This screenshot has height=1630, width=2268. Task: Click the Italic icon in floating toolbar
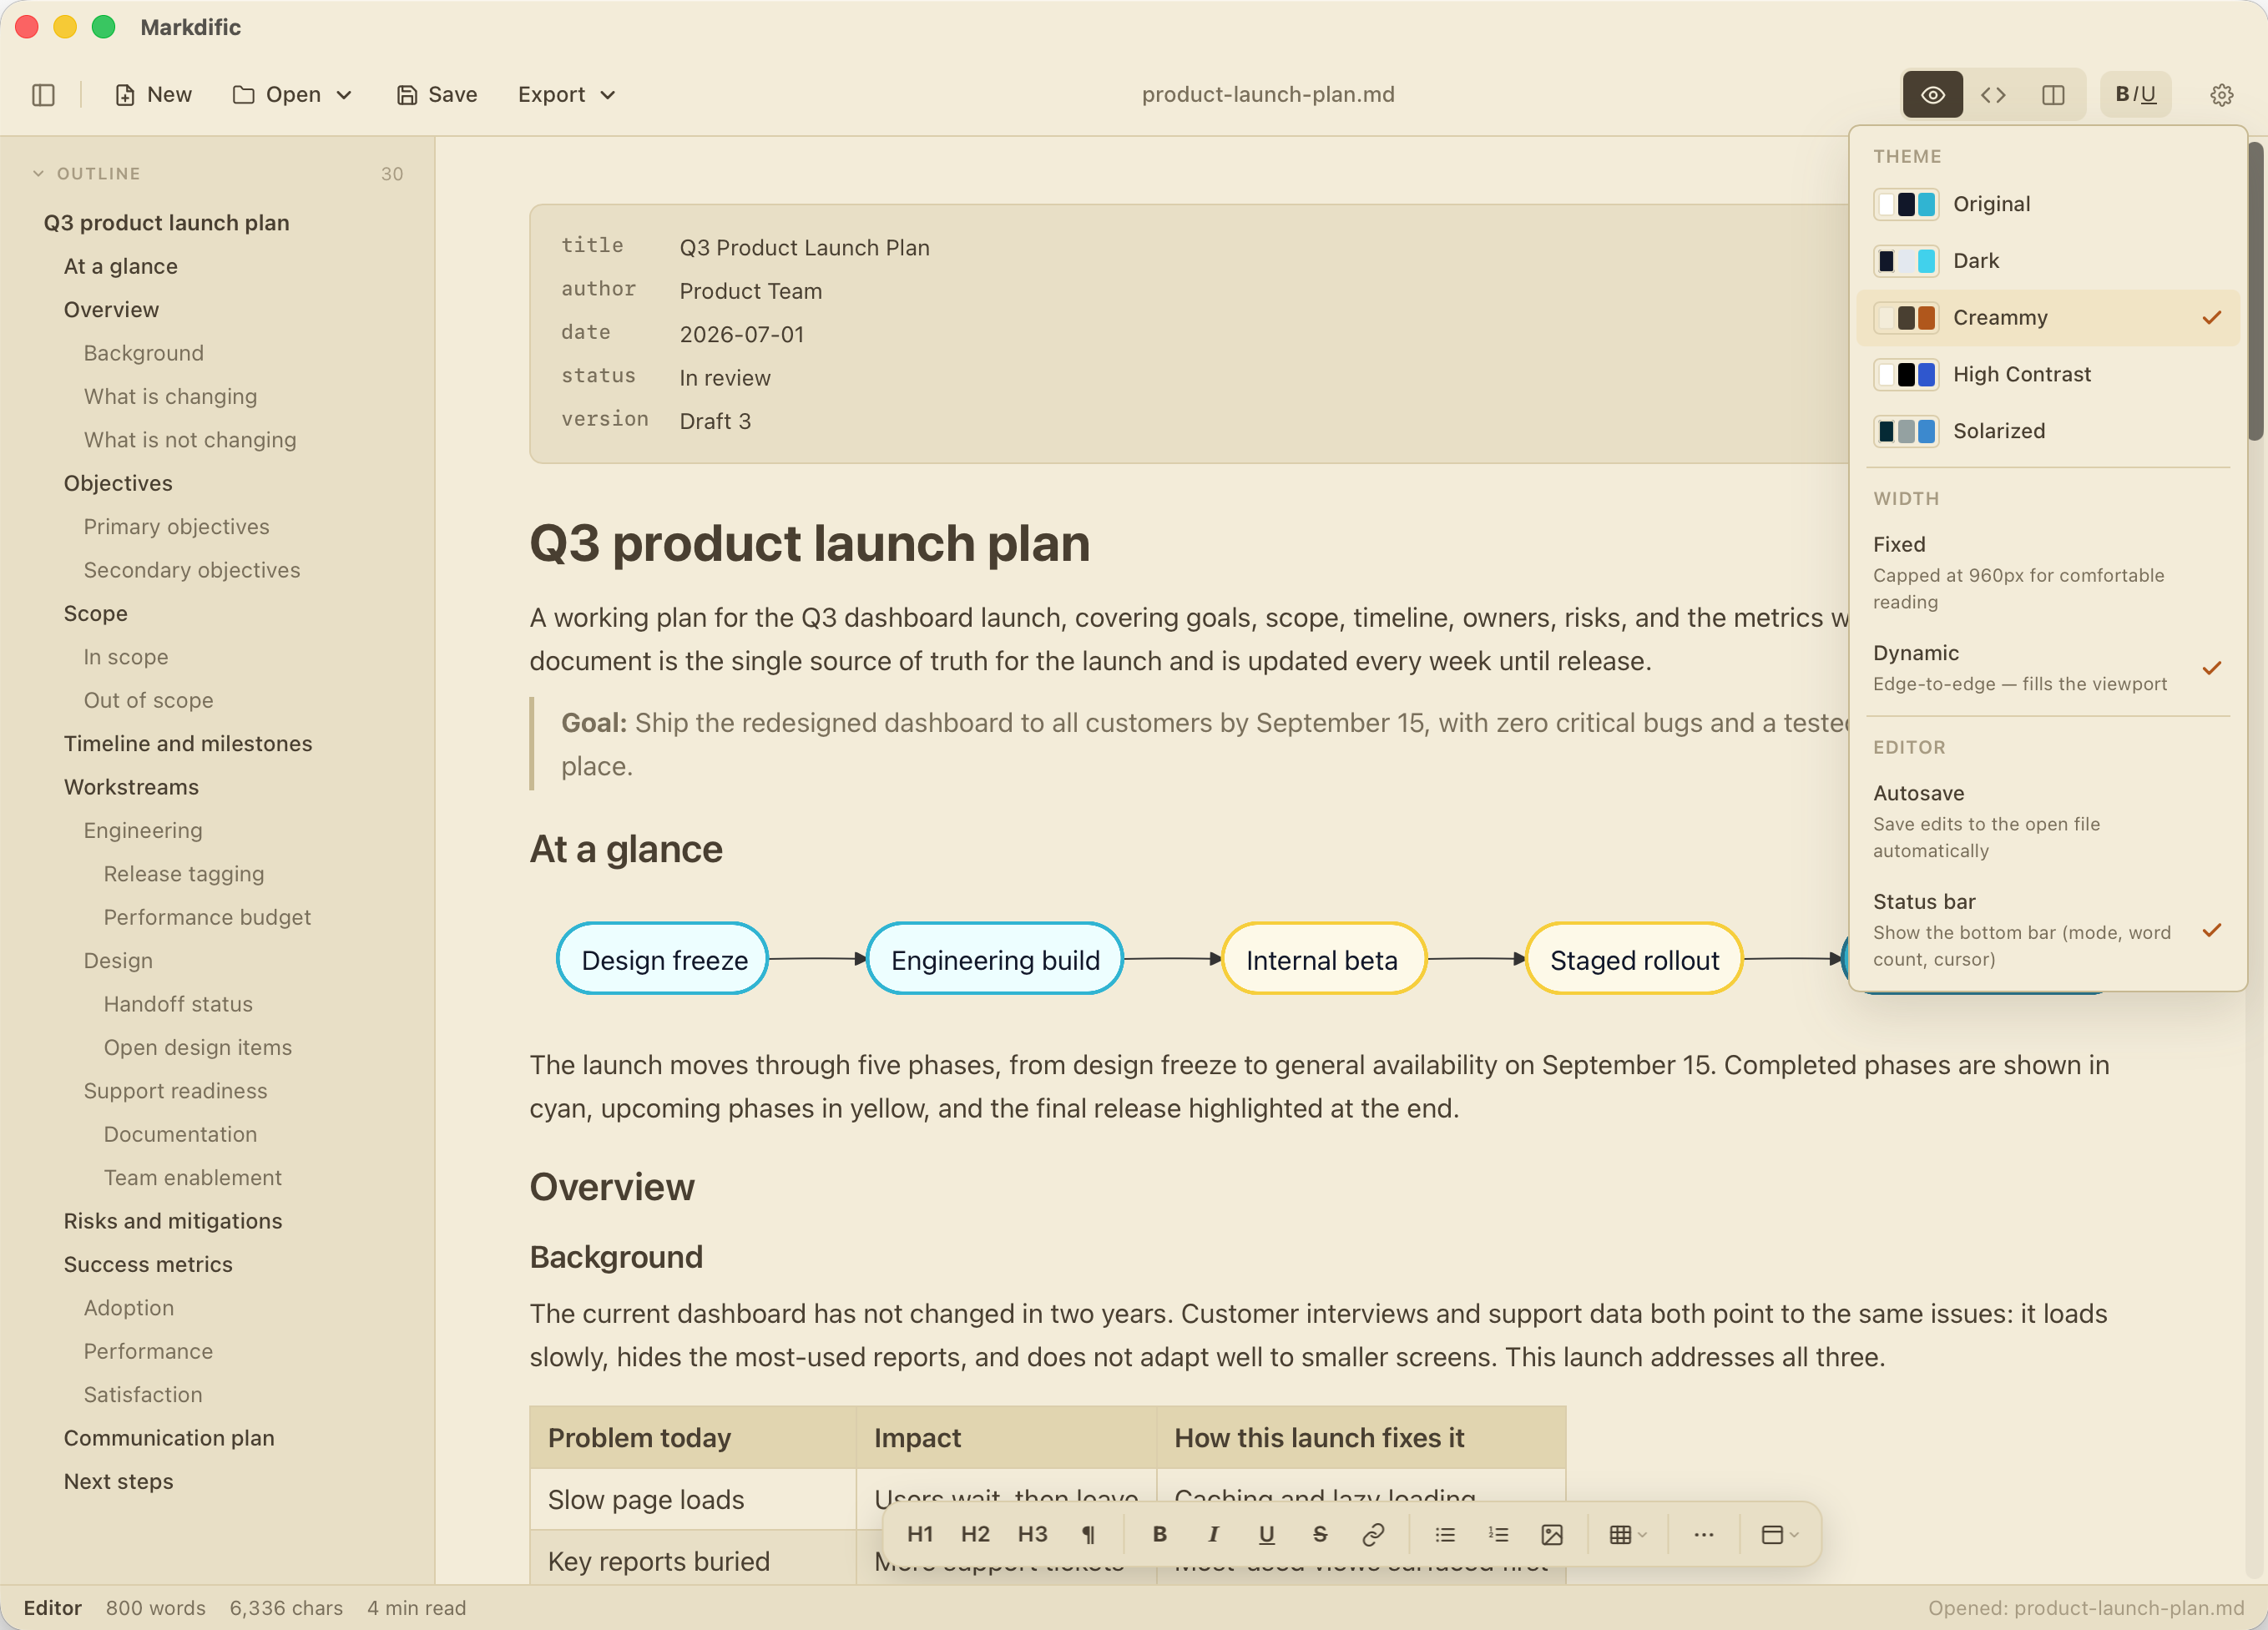1213,1534
